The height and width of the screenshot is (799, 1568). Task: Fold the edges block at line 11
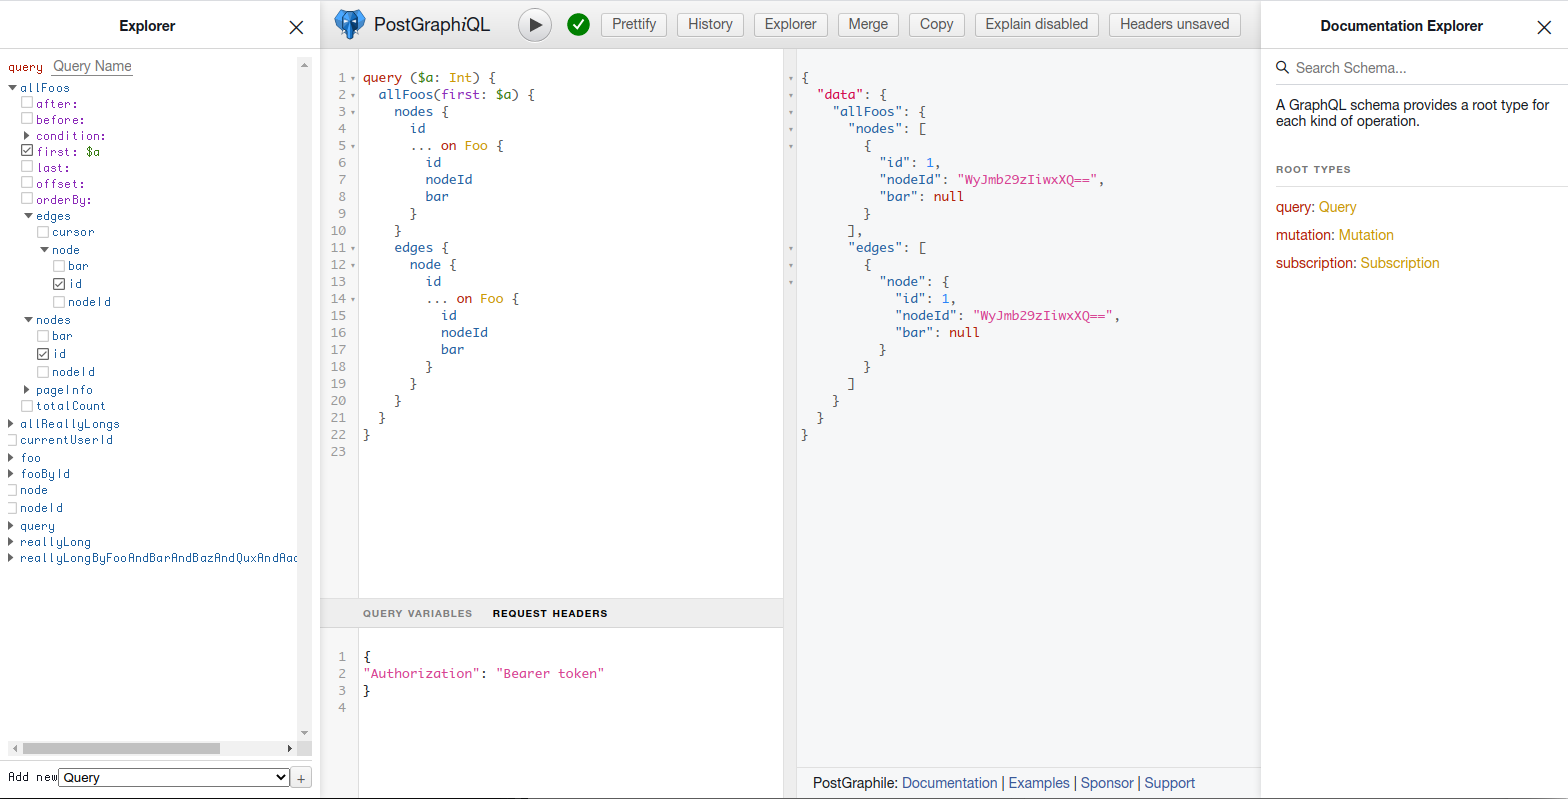353,248
